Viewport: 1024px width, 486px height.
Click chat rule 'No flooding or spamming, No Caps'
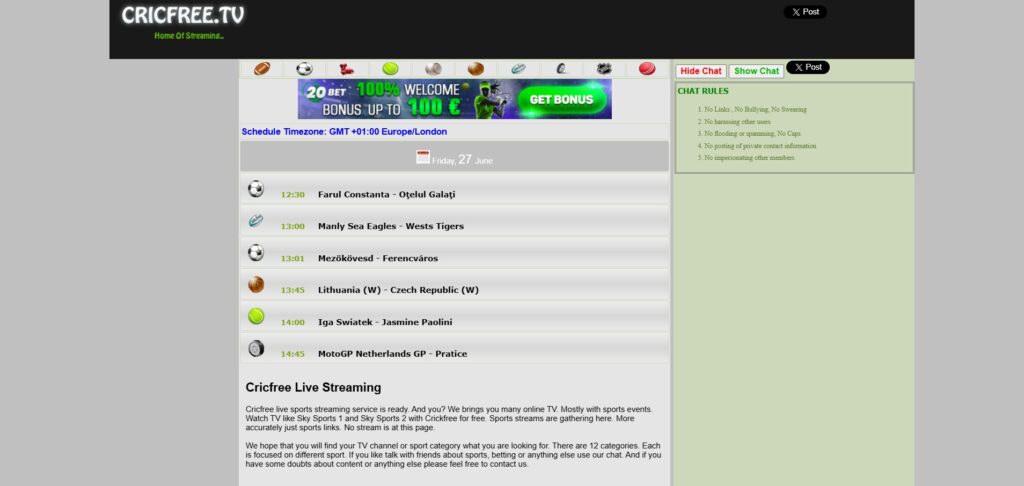point(752,133)
